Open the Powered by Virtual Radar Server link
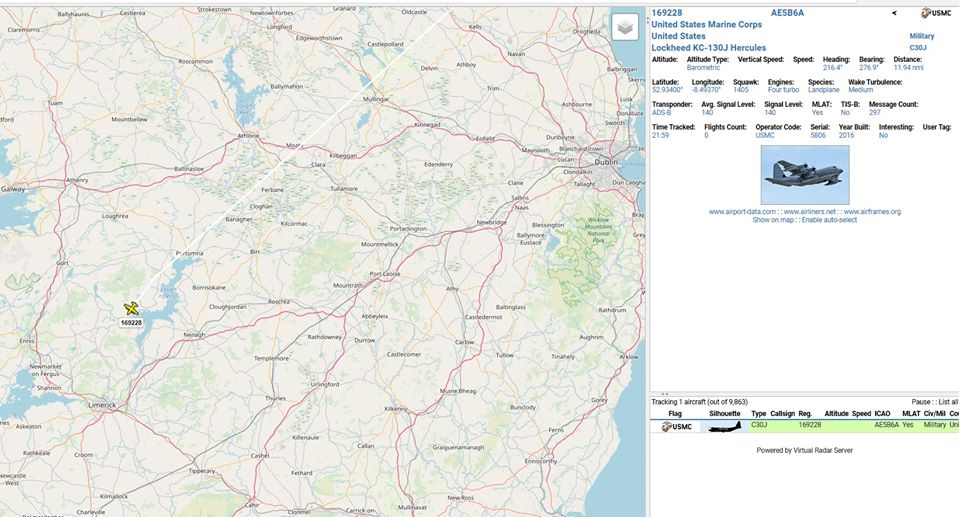 (x=804, y=450)
